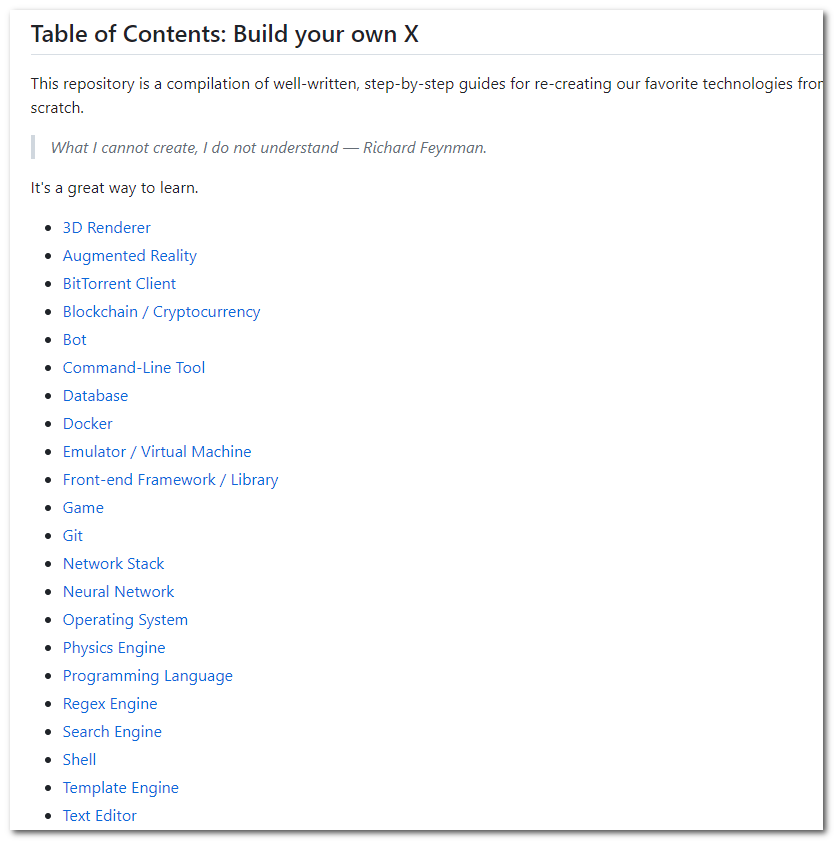
Task: Click the Game link
Action: click(83, 508)
